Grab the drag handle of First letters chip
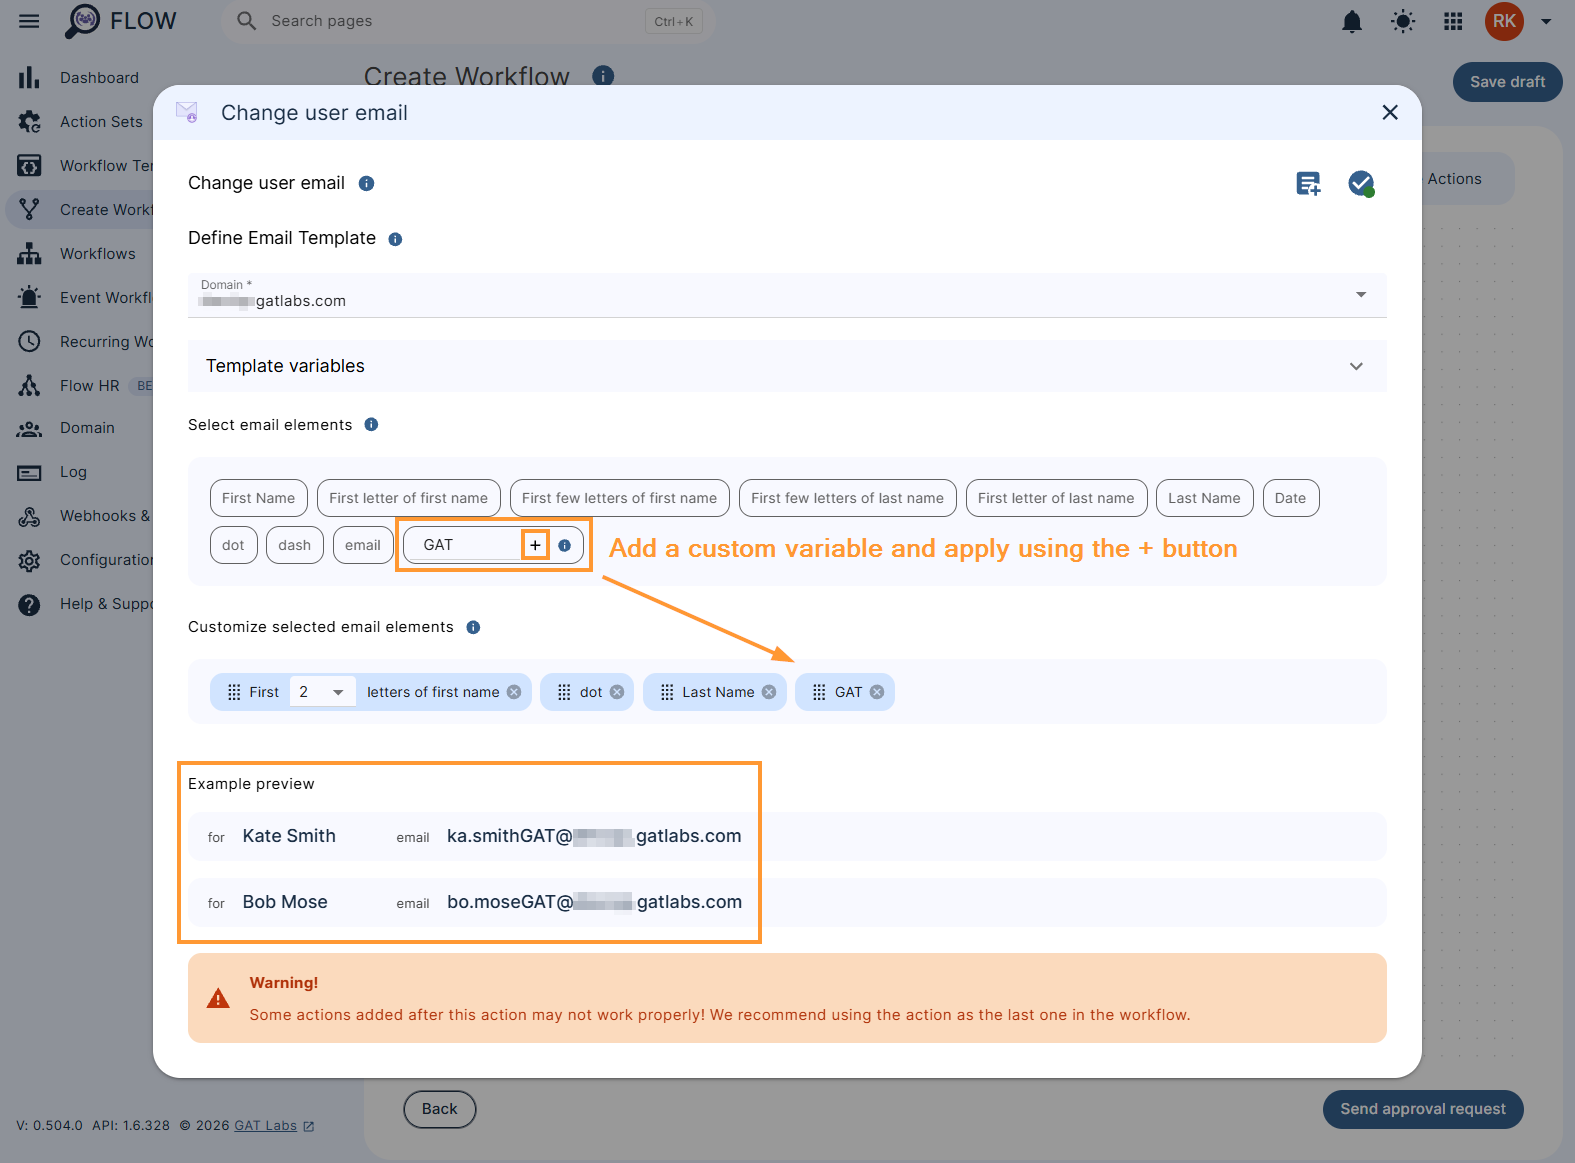The height and width of the screenshot is (1163, 1575). (234, 692)
